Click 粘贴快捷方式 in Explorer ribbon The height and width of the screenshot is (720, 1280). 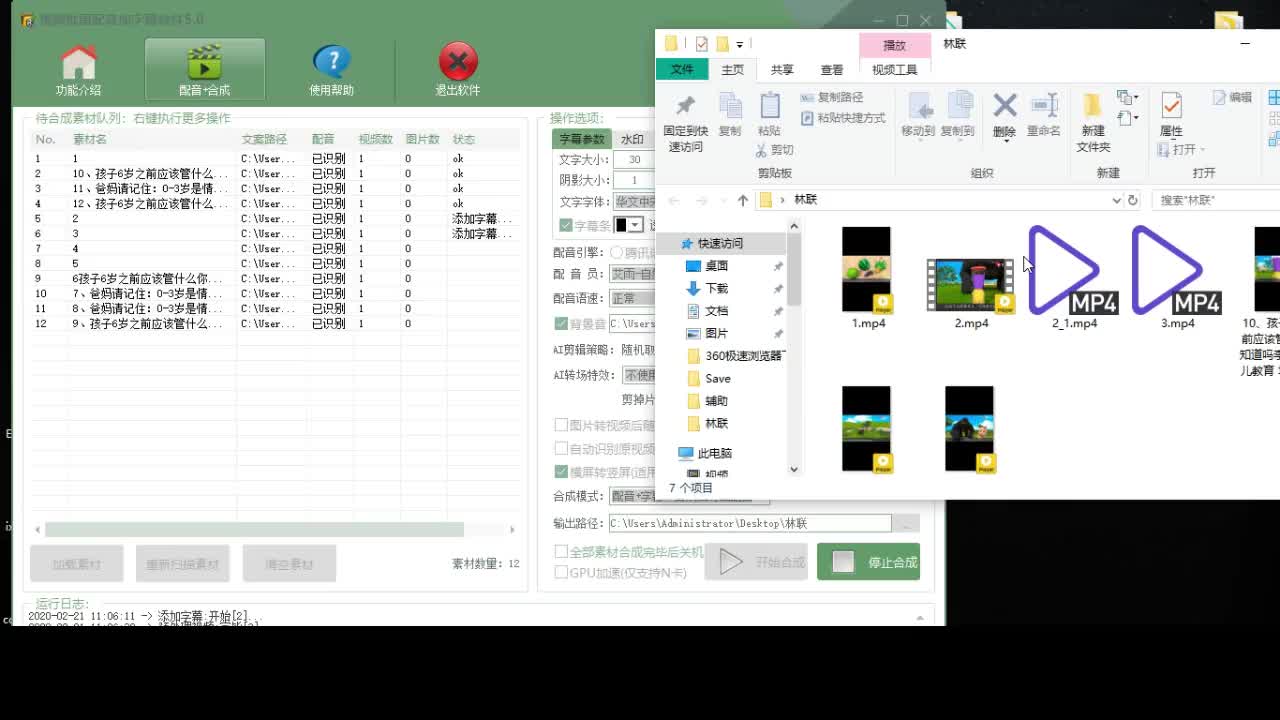pos(843,118)
